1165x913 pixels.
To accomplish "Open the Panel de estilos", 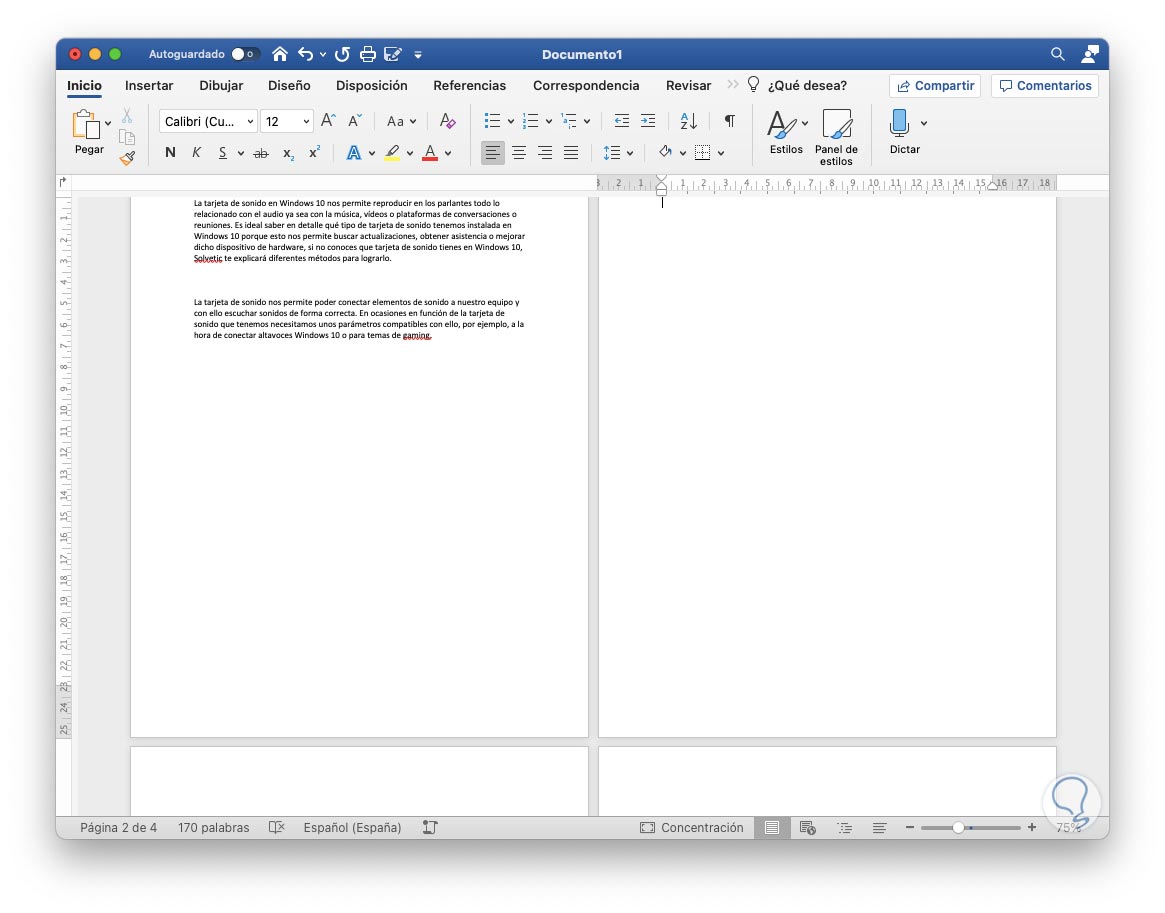I will [x=837, y=137].
